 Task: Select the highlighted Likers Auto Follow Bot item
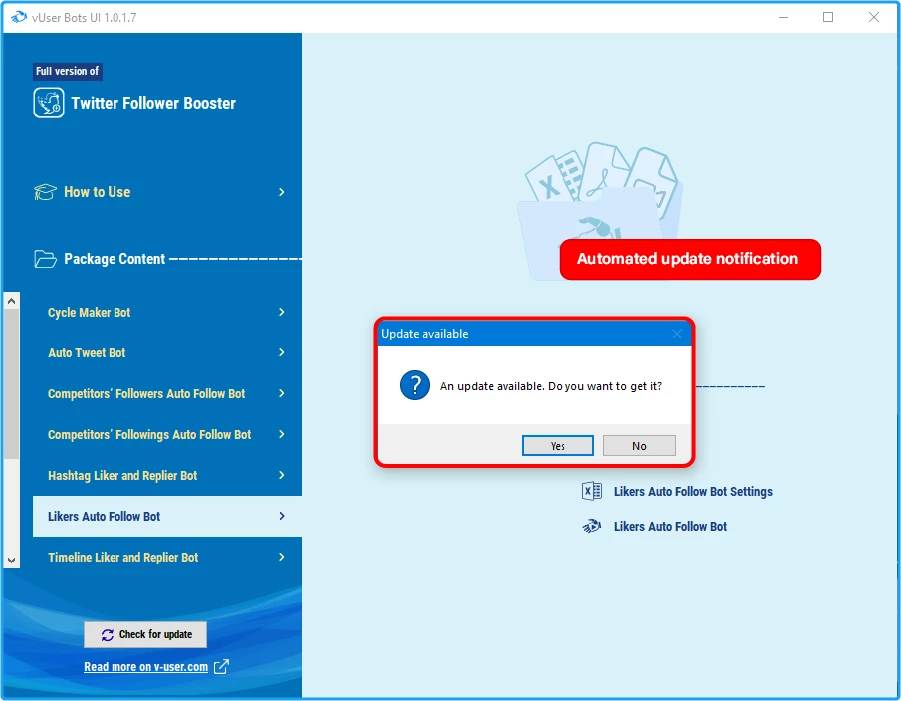point(167,516)
